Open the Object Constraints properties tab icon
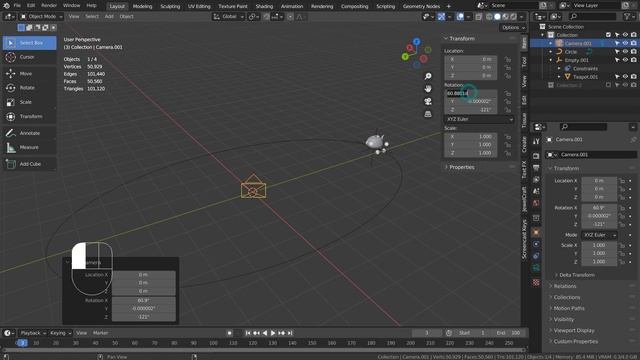The image size is (640, 360). (536, 256)
